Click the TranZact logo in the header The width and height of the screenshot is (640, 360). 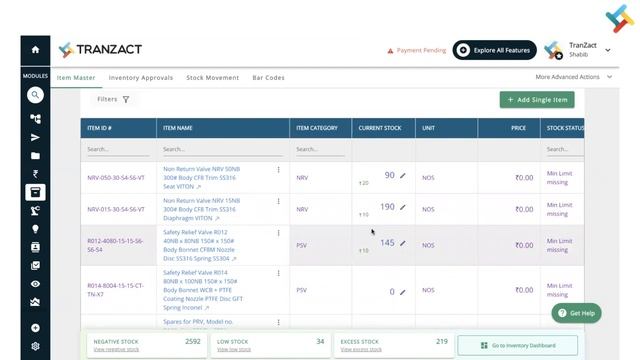click(100, 50)
